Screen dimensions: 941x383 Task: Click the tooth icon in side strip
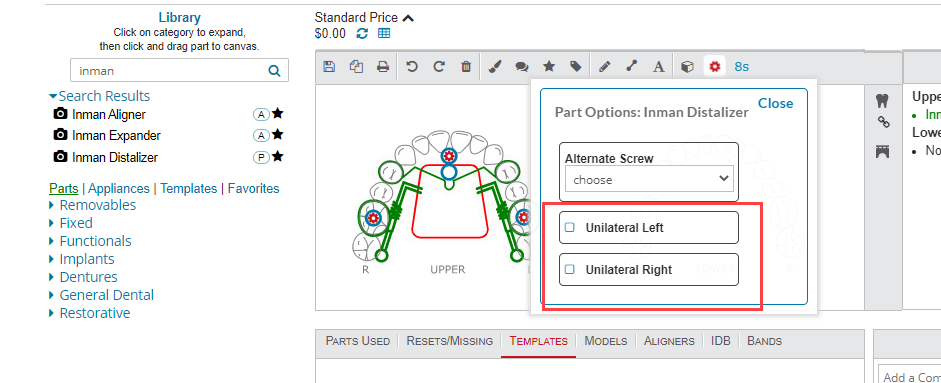882,101
